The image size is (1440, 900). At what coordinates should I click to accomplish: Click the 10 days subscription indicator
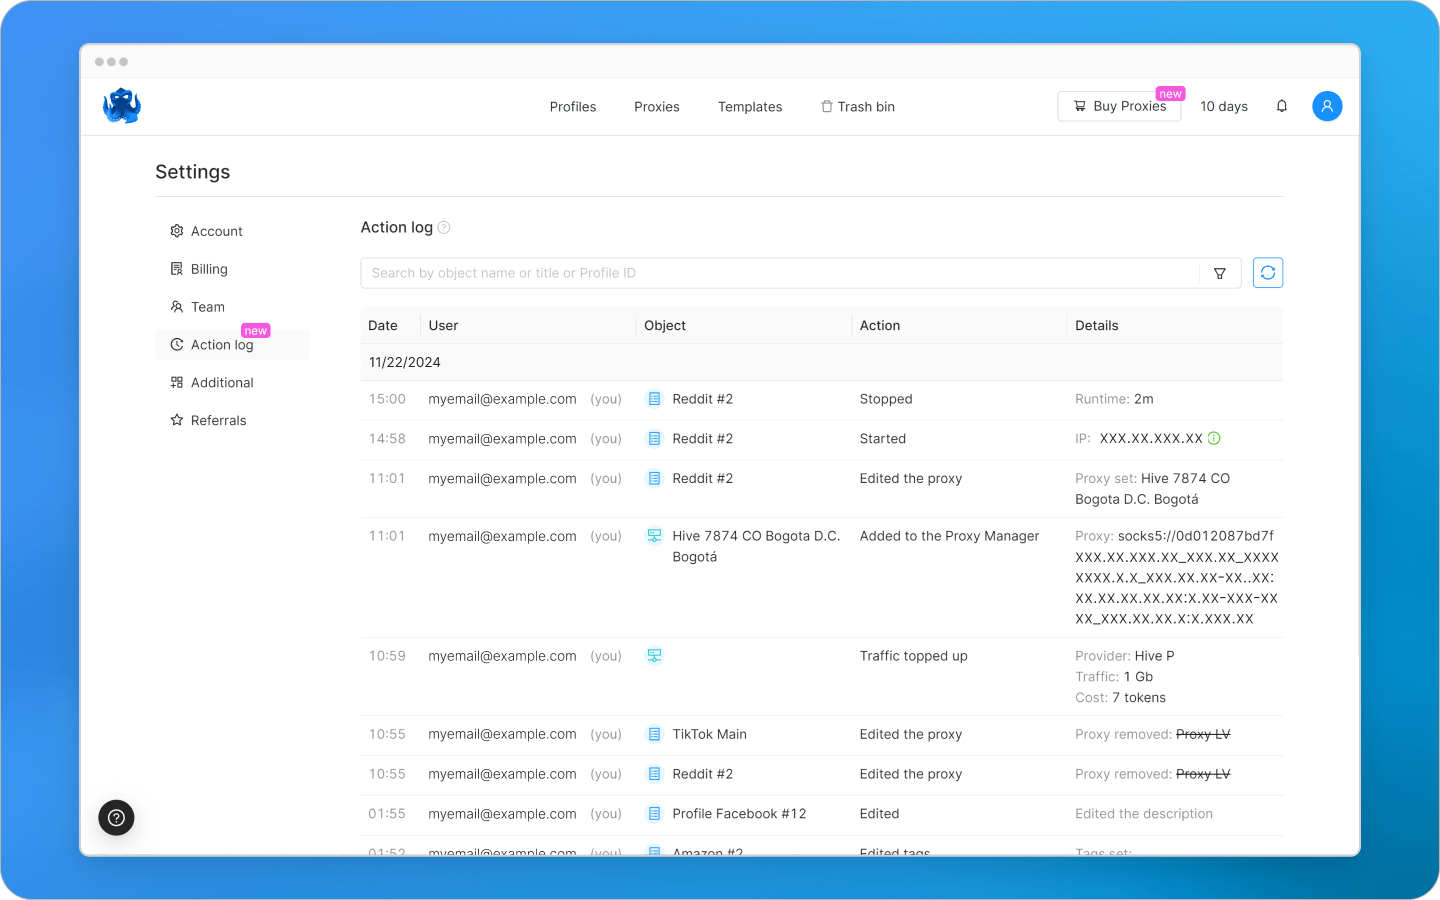tap(1223, 106)
